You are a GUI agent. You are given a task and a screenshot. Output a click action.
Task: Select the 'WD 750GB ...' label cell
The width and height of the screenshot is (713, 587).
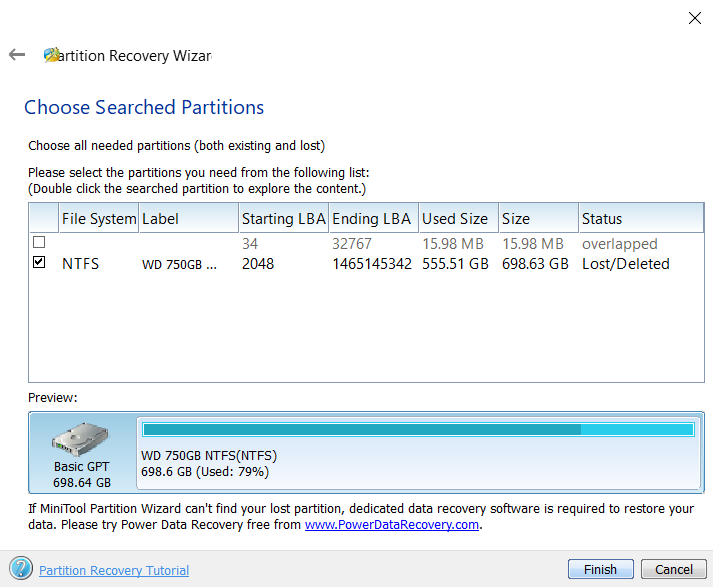[180, 265]
